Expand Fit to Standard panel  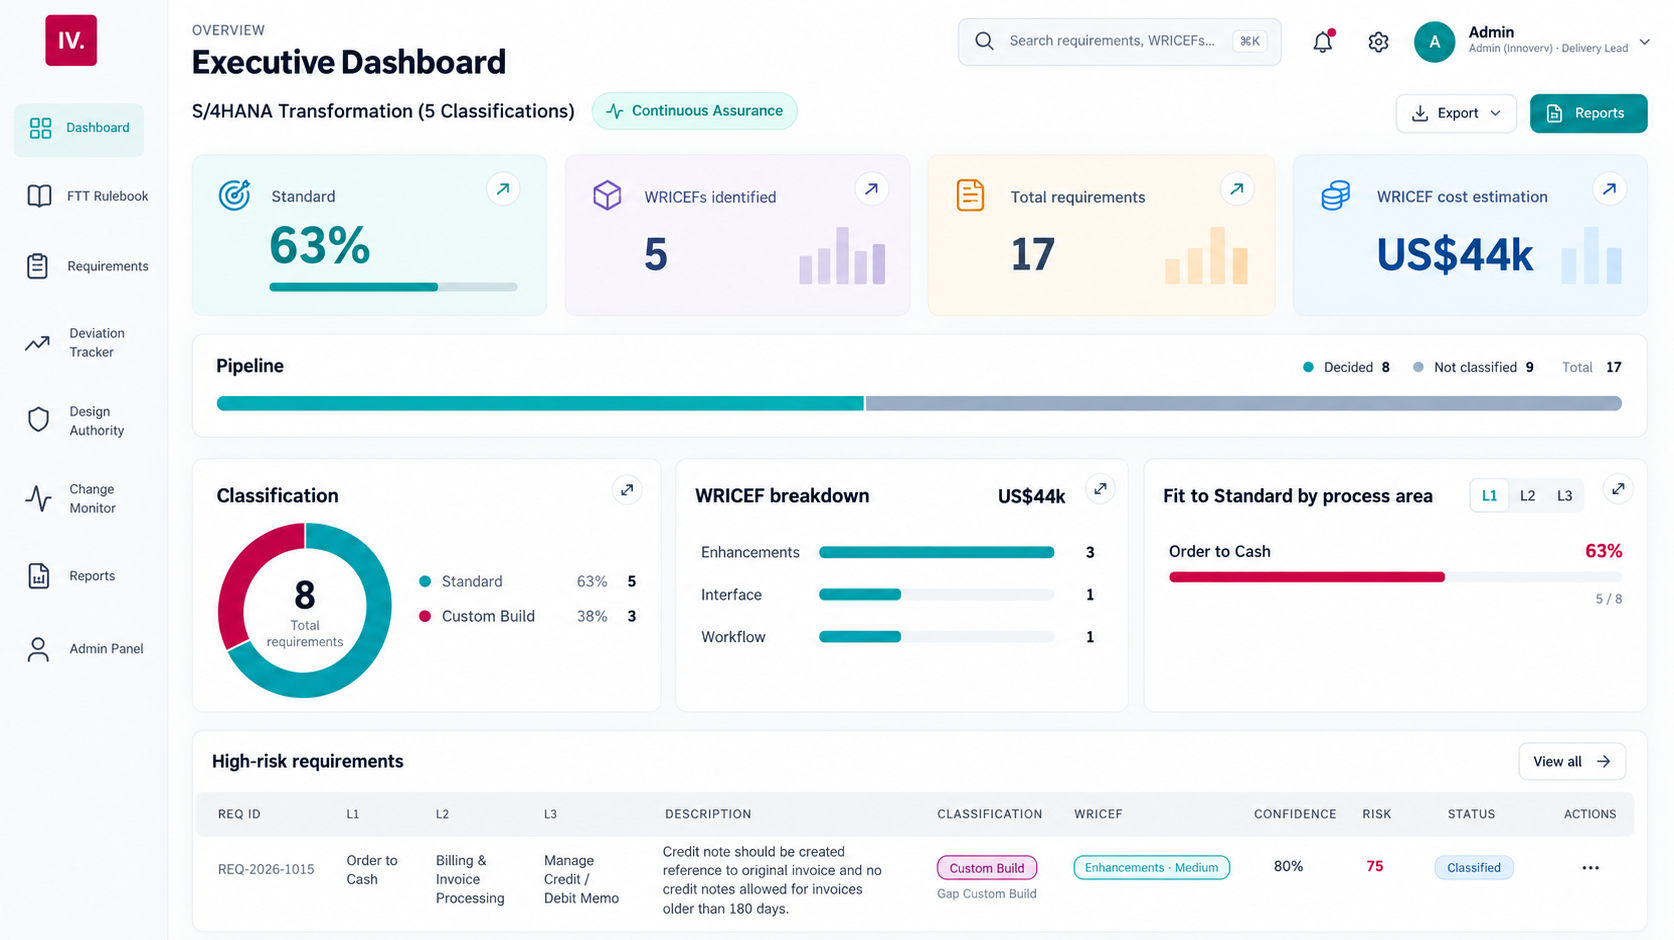click(x=1618, y=489)
